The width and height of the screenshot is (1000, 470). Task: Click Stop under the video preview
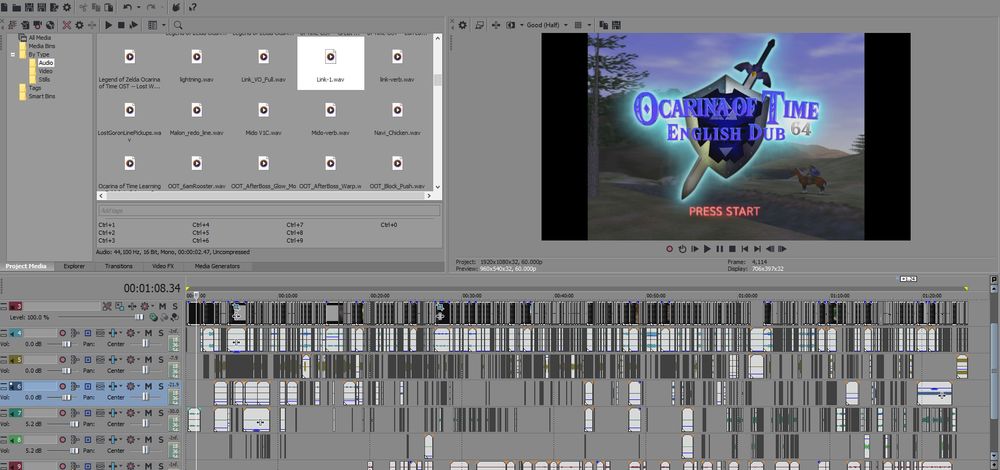732,249
